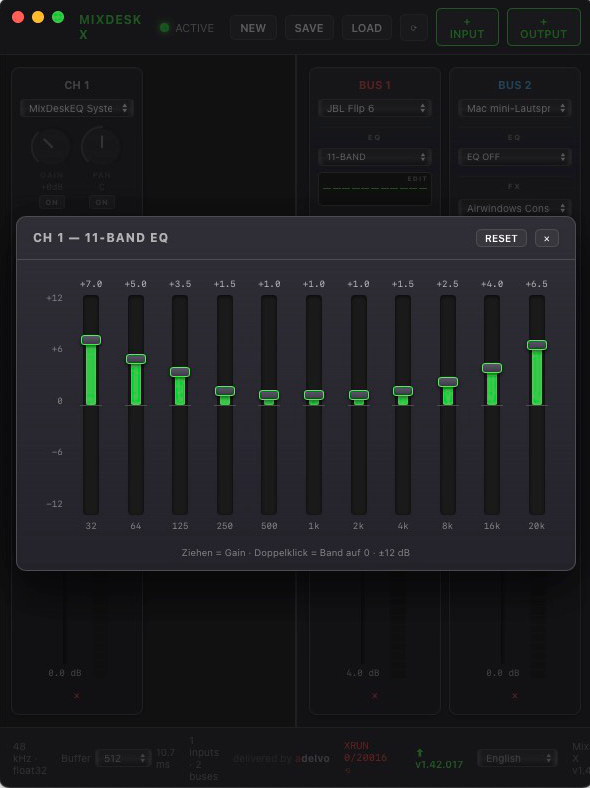
Task: Click the BUS 2 header label
Action: coord(515,85)
